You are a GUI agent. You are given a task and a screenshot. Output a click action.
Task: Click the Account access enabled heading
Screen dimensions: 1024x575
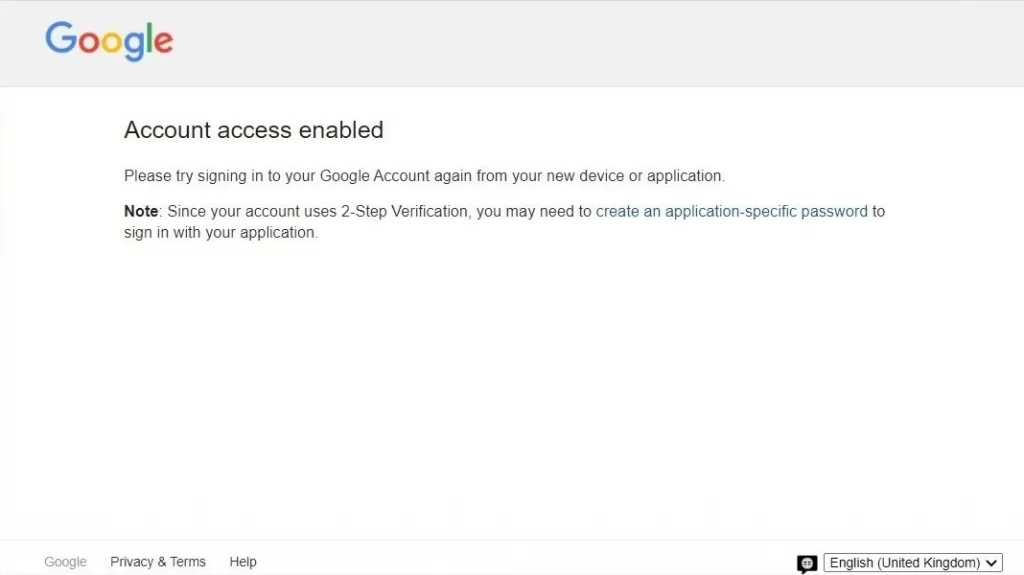253,129
